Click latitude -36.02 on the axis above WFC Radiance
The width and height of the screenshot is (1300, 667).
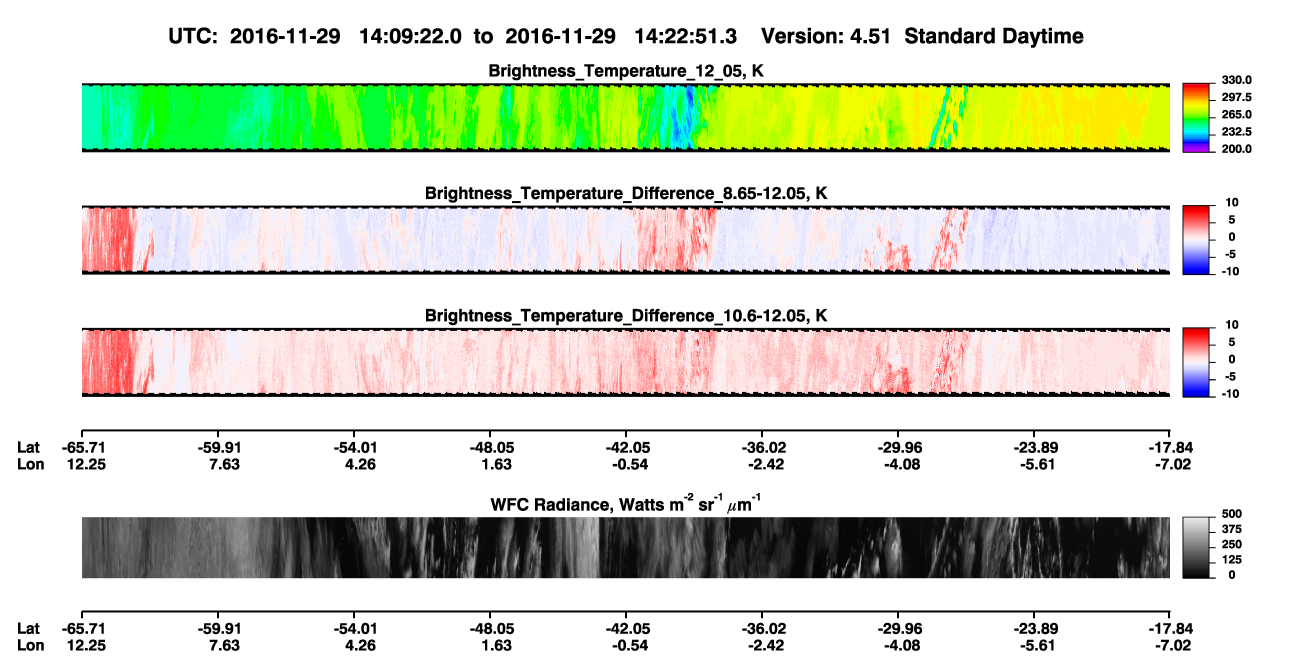762,447
